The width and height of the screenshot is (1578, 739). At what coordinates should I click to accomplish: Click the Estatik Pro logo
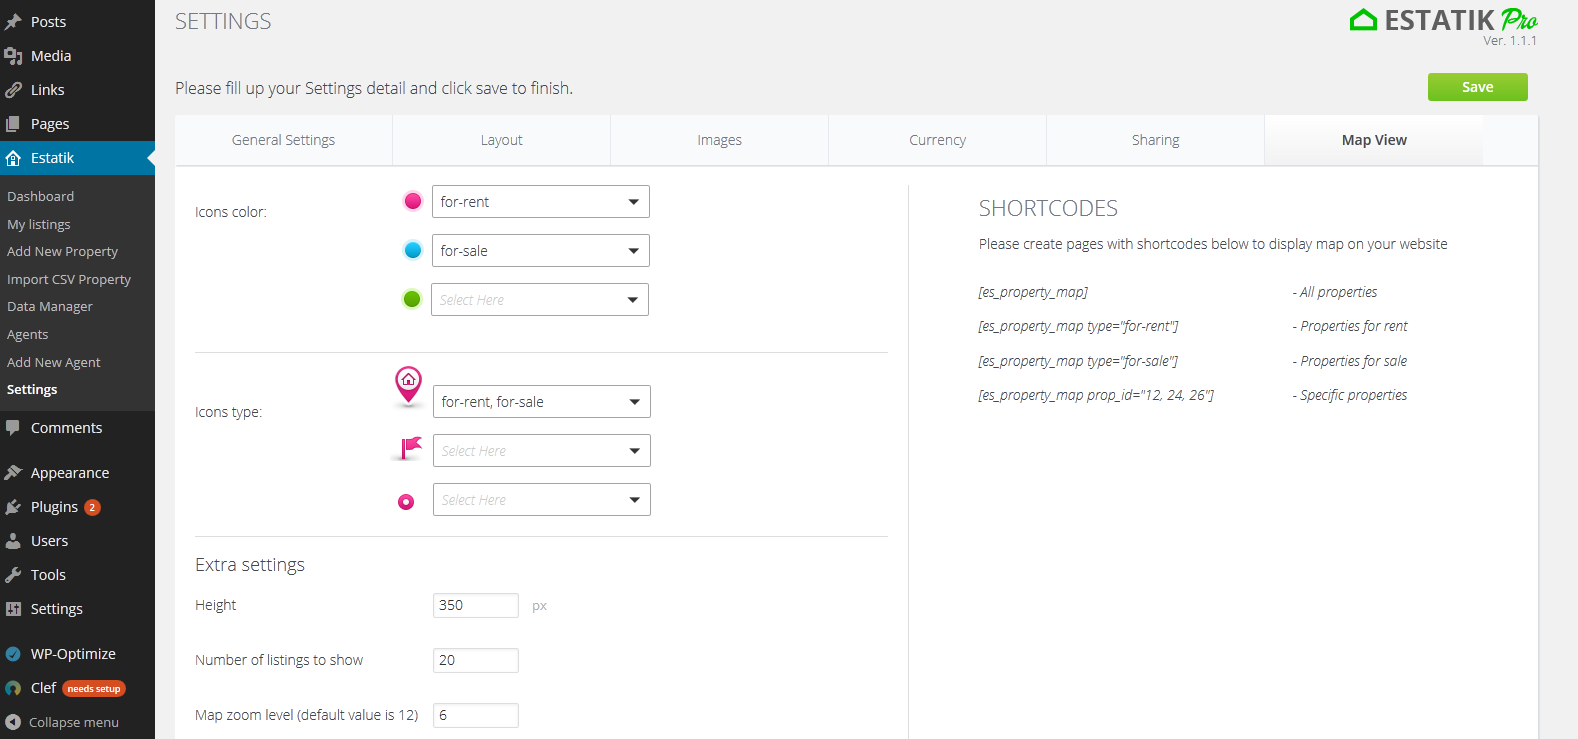(1443, 21)
